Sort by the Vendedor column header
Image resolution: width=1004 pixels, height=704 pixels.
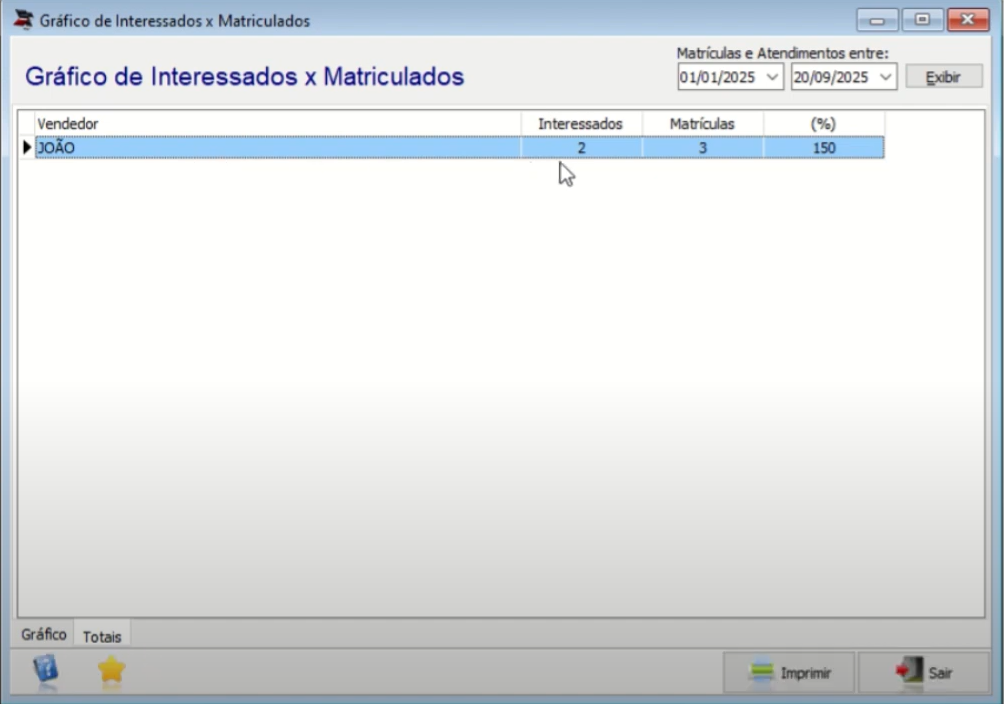point(278,124)
